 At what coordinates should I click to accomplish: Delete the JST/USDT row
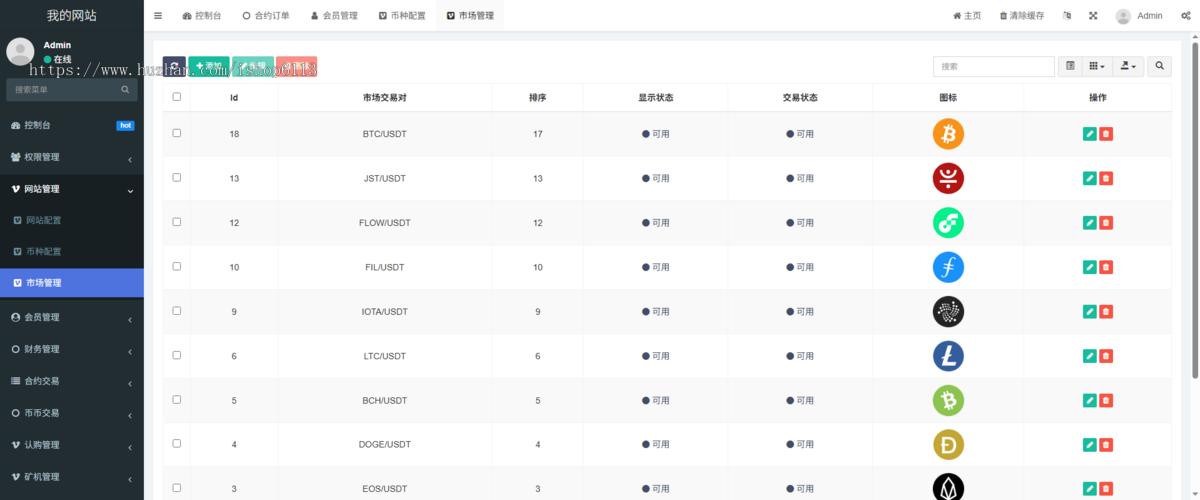pos(1106,178)
